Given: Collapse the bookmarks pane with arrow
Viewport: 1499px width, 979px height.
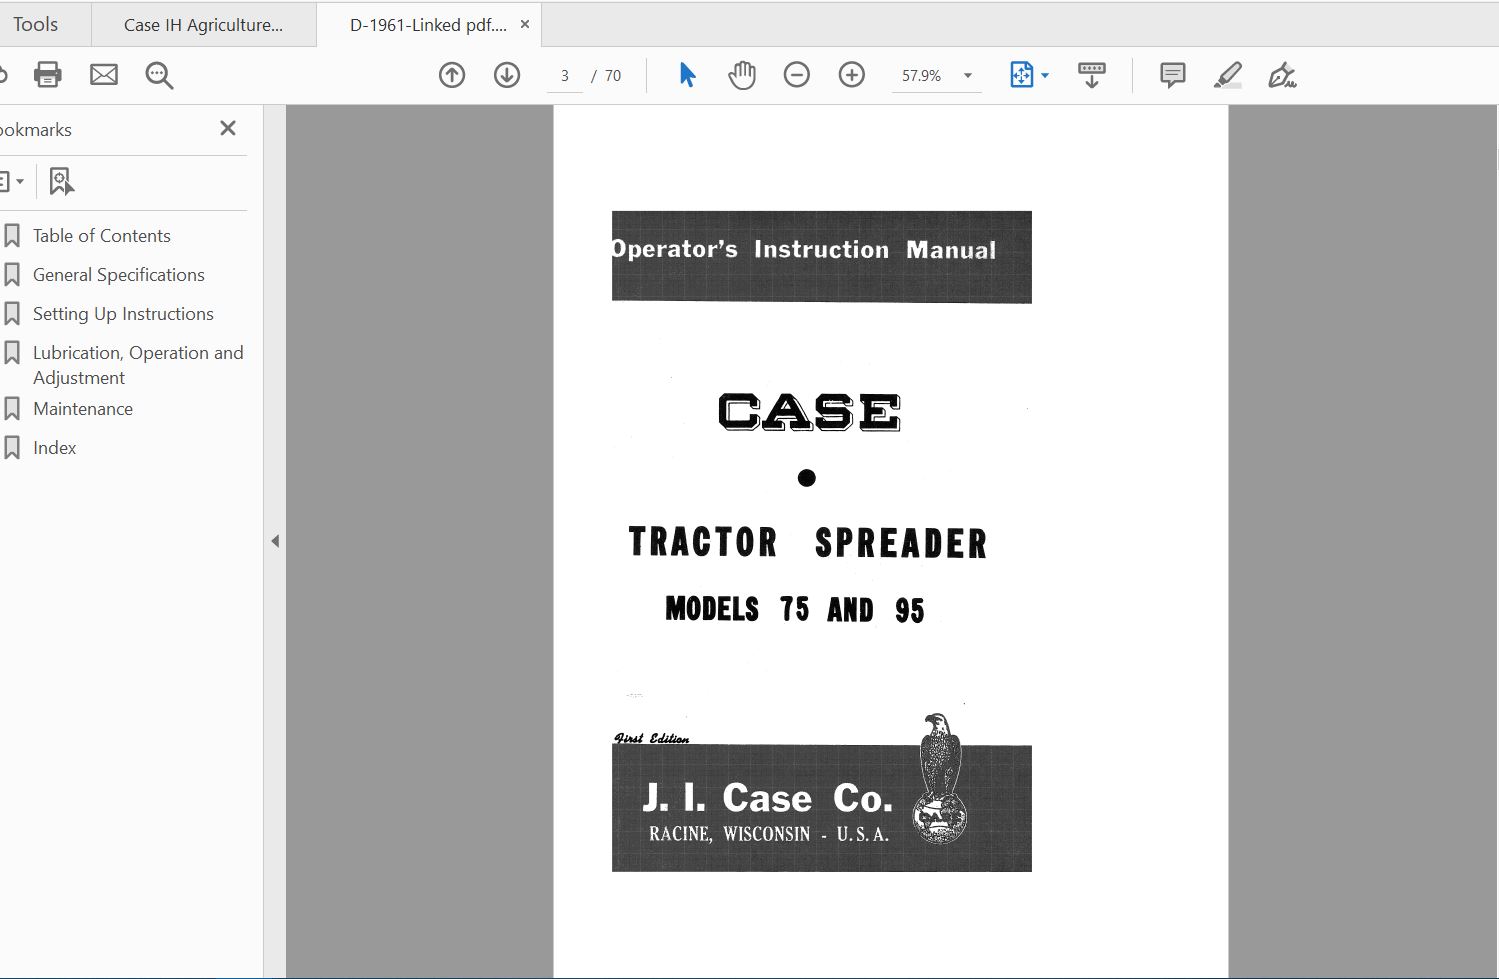Looking at the screenshot, I should (275, 541).
